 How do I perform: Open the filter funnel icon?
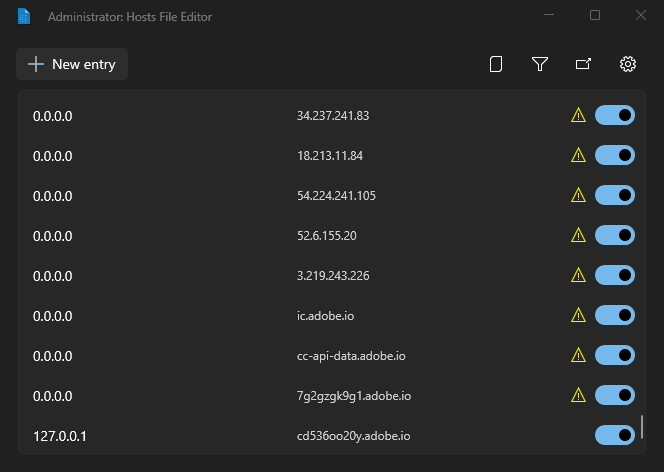pos(540,64)
